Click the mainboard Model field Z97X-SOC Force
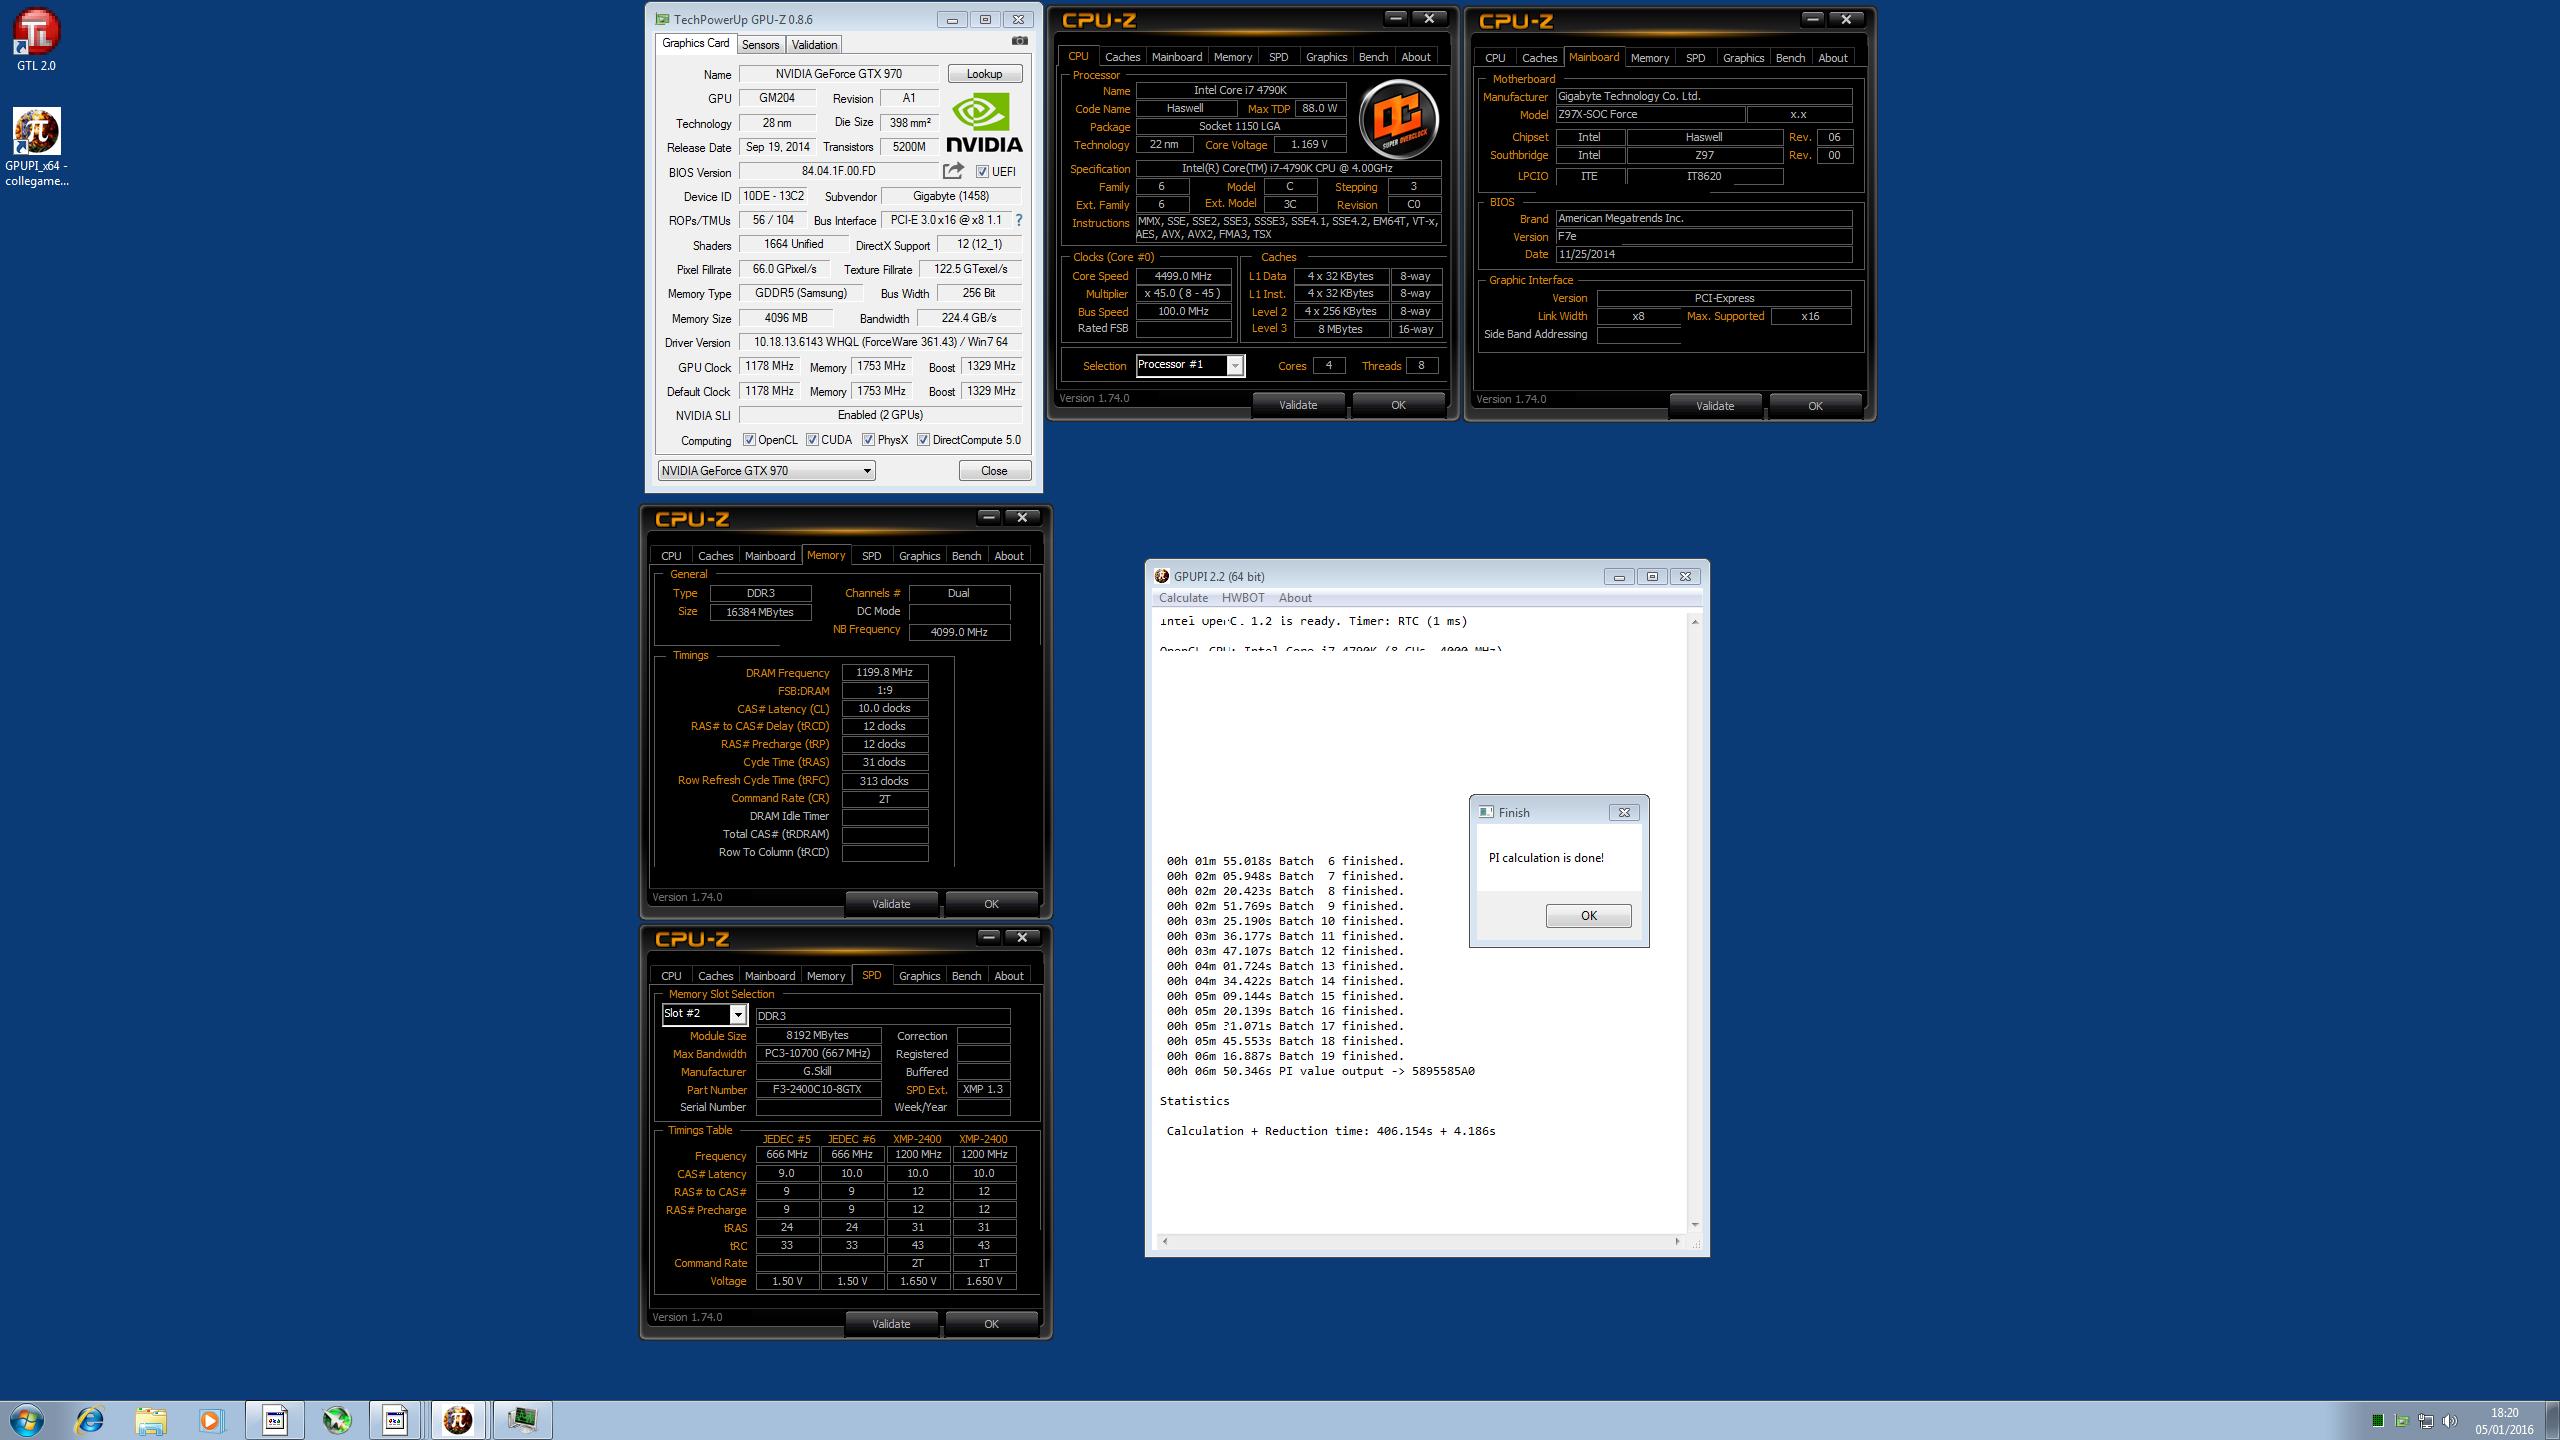The height and width of the screenshot is (1440, 2560). pos(1650,115)
